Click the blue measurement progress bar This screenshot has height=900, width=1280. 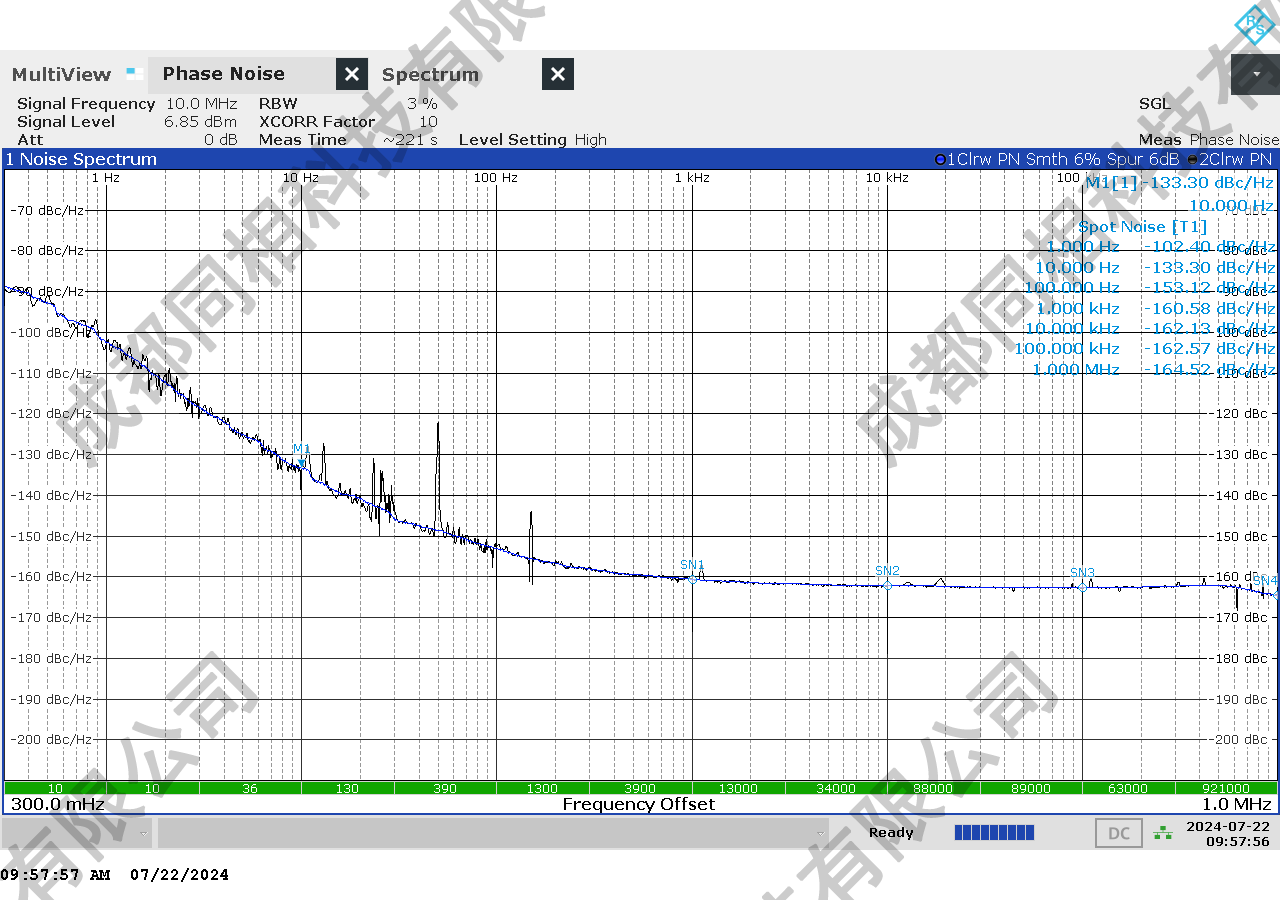(x=994, y=832)
